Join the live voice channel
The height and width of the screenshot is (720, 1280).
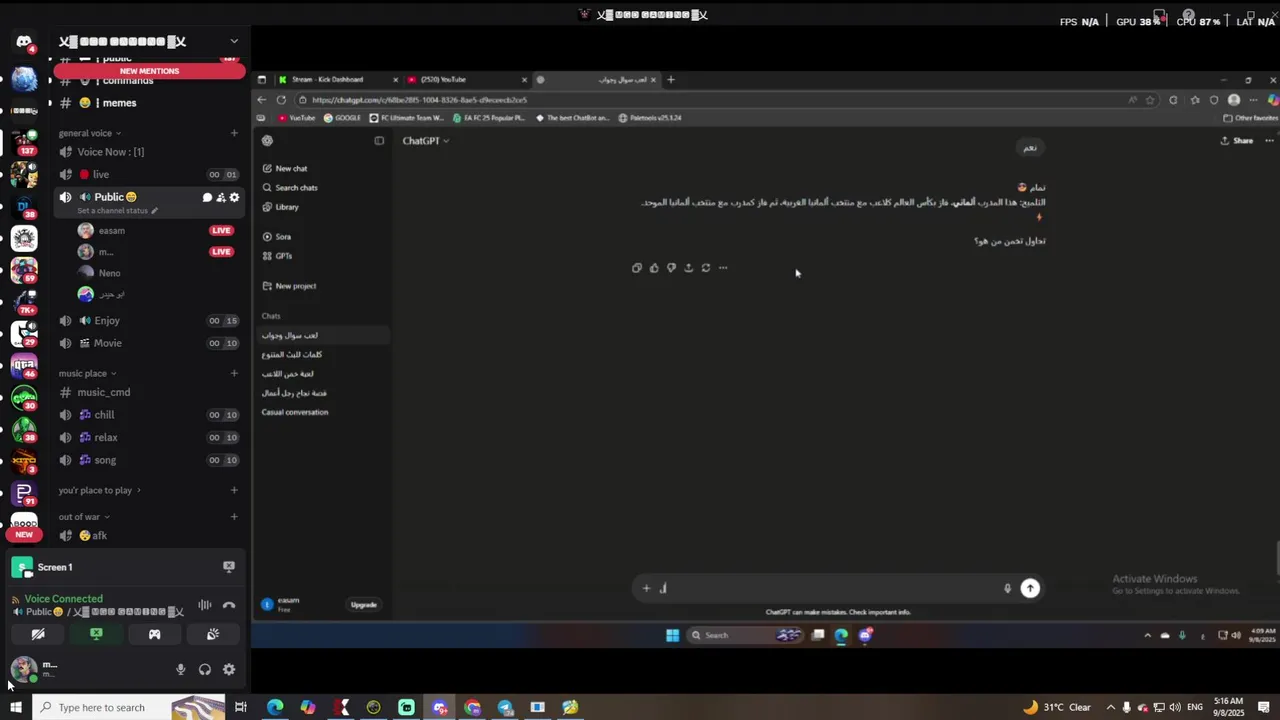pyautogui.click(x=149, y=174)
